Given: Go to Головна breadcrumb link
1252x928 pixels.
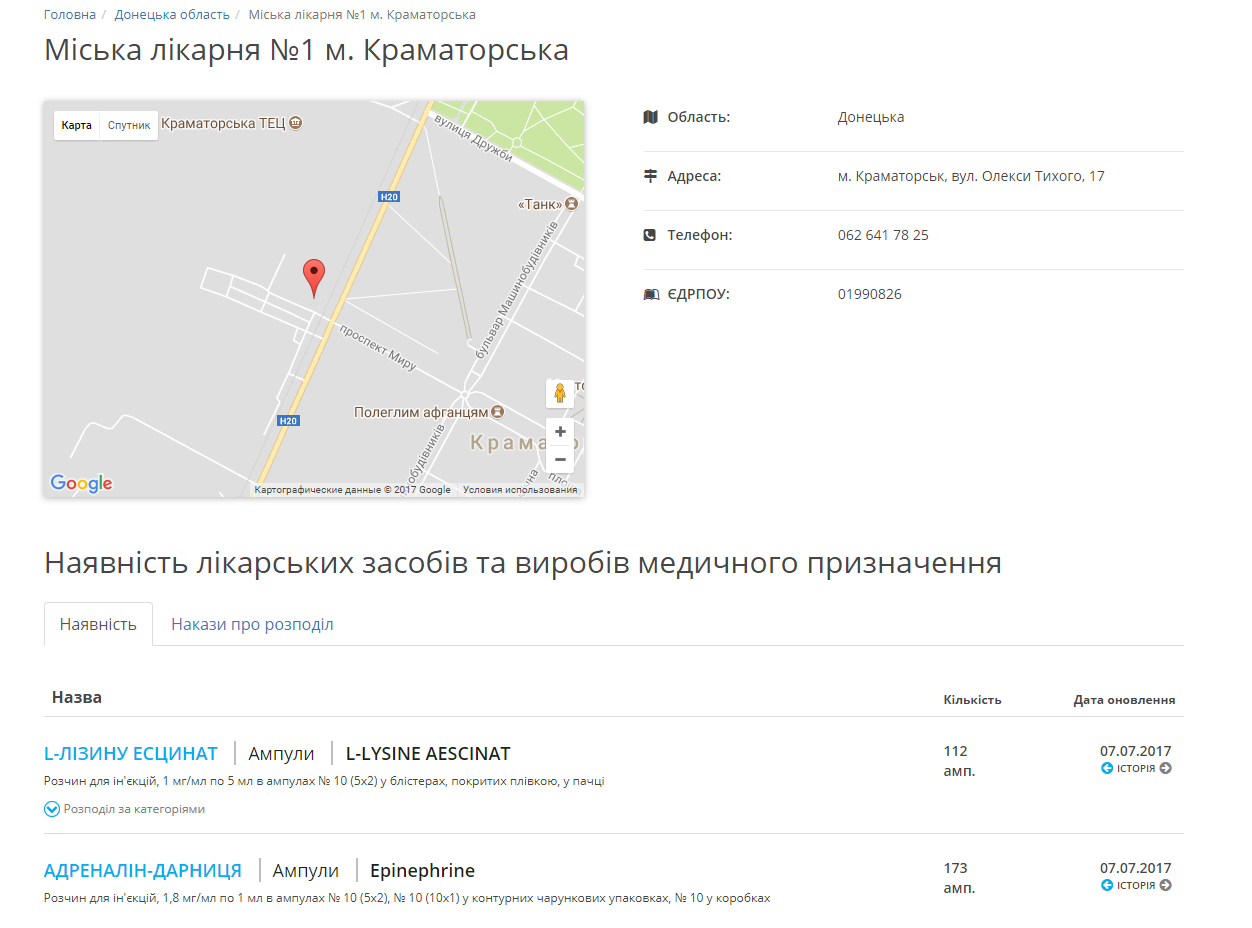Looking at the screenshot, I should coord(70,15).
